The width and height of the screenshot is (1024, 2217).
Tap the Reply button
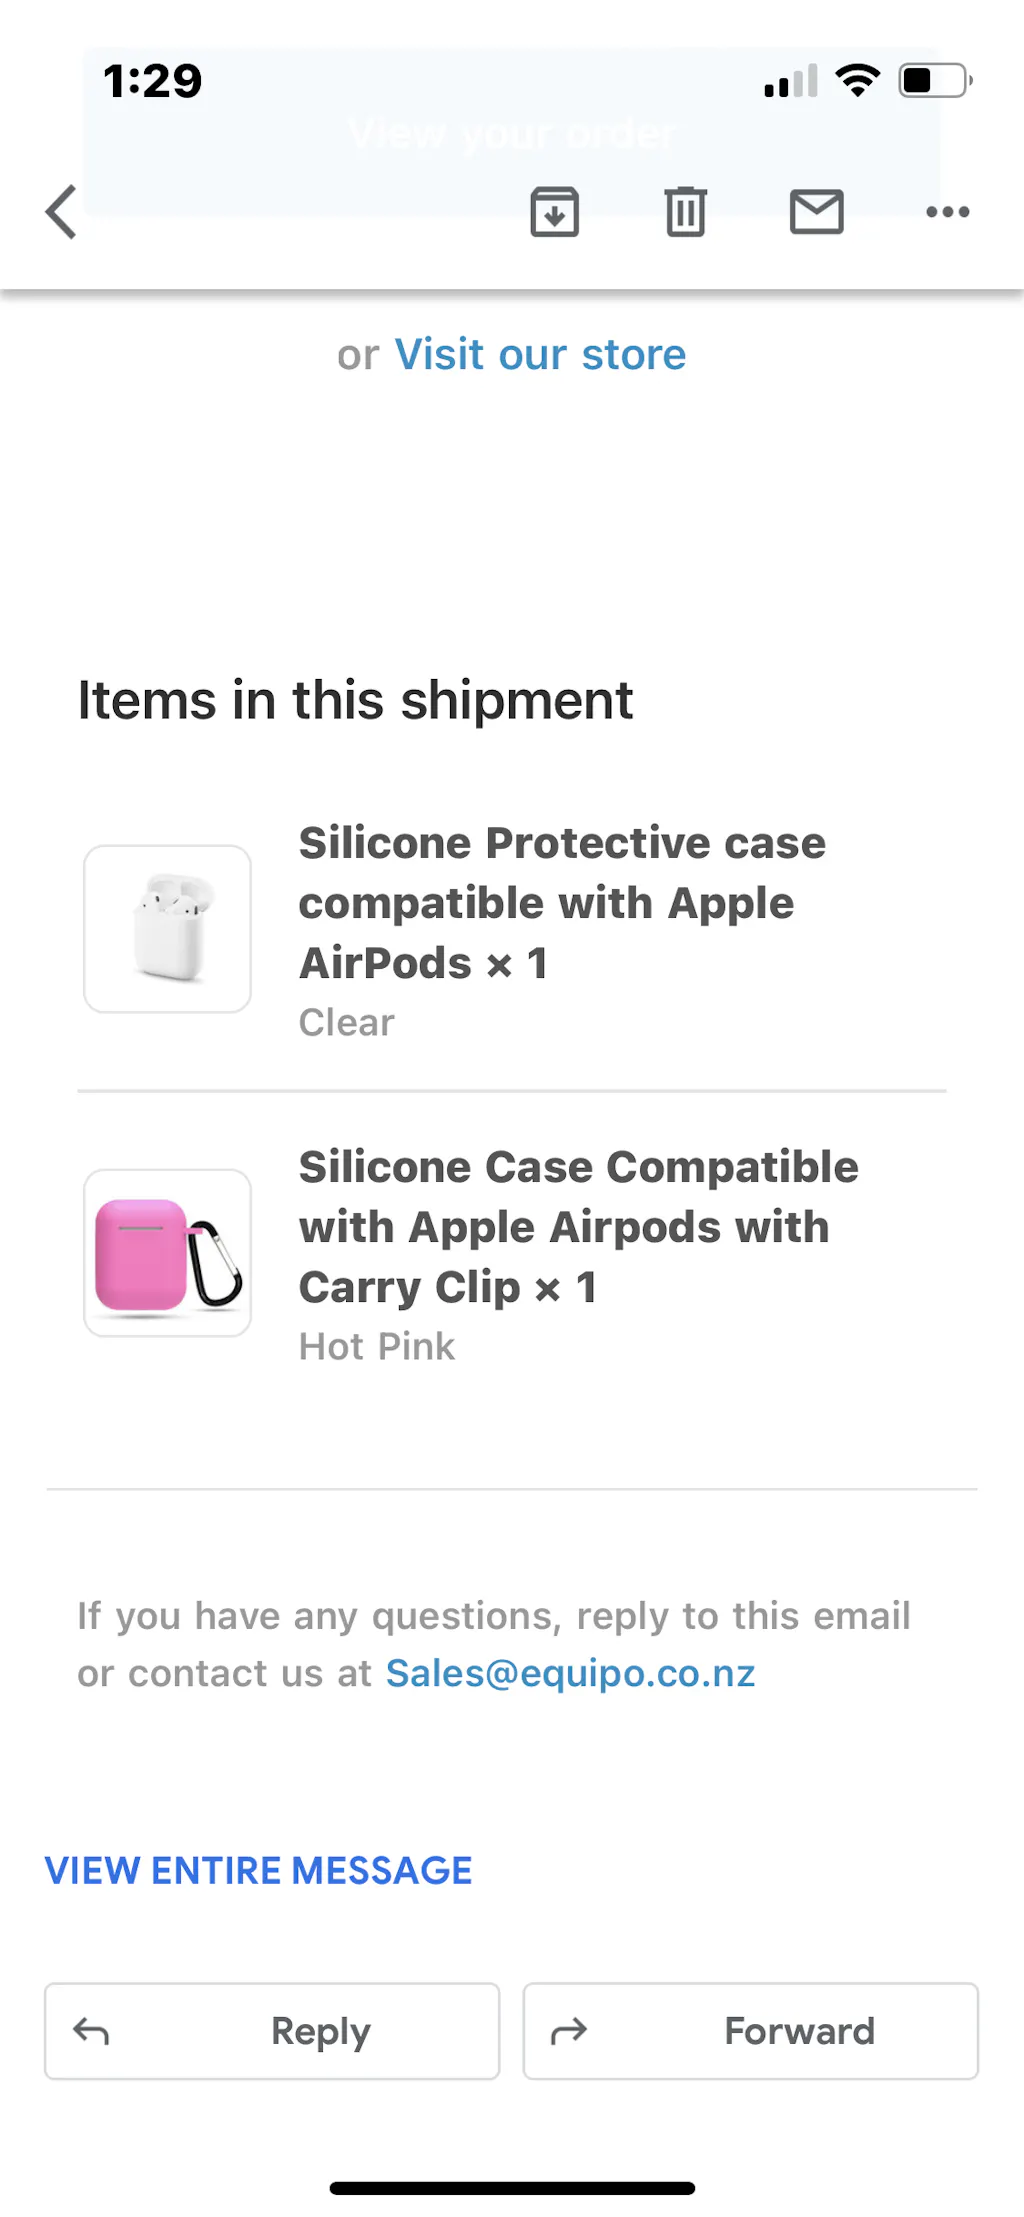[x=272, y=2031]
